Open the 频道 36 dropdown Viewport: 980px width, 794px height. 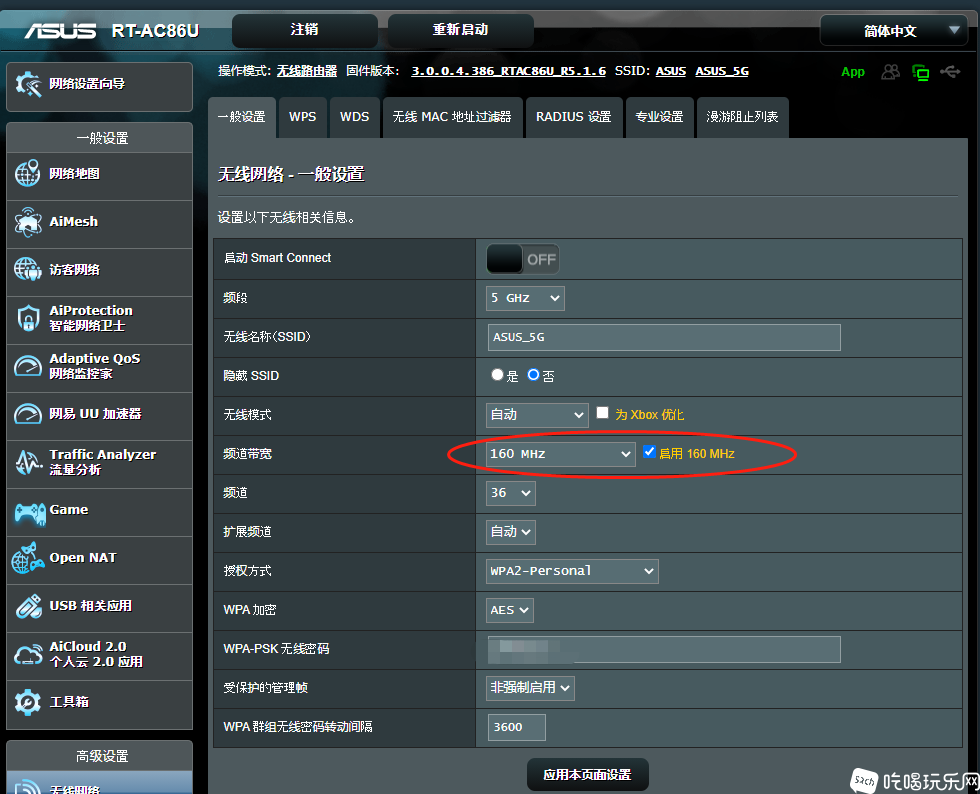(511, 493)
